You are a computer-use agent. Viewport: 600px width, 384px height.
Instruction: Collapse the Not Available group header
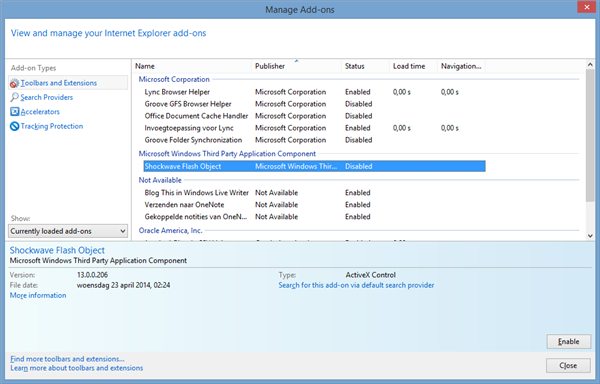click(160, 180)
